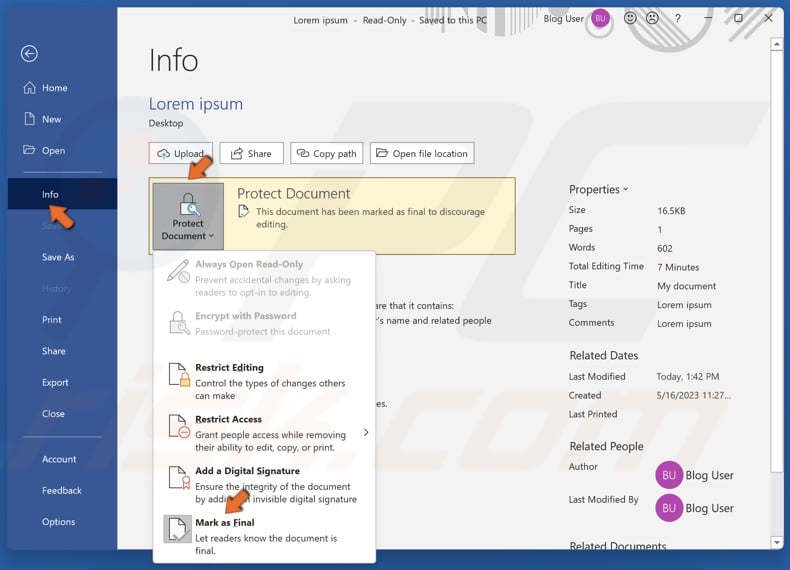The image size is (790, 570).
Task: Click the Always Open Read-Only pencil icon
Action: coord(178,271)
